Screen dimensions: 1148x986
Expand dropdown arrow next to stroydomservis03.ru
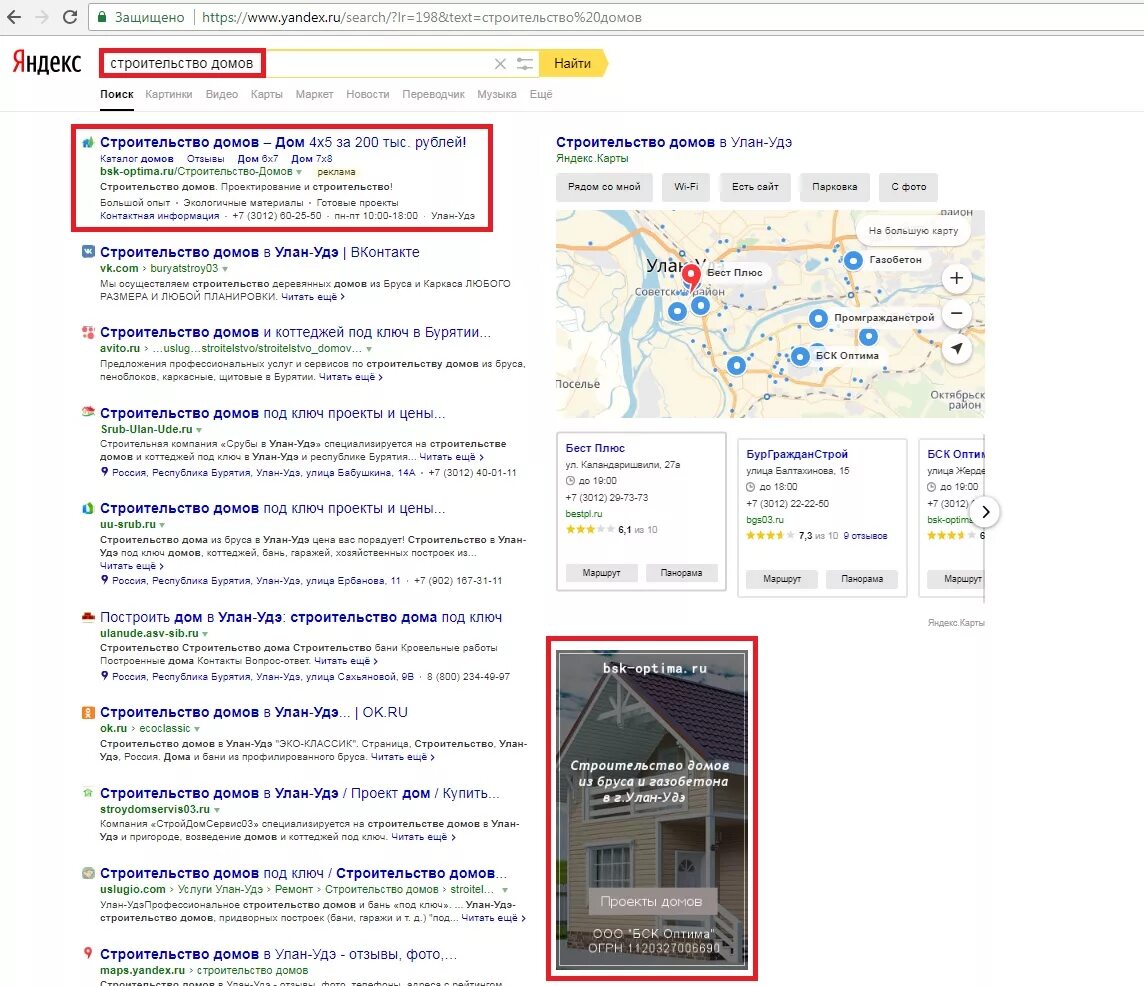(217, 810)
